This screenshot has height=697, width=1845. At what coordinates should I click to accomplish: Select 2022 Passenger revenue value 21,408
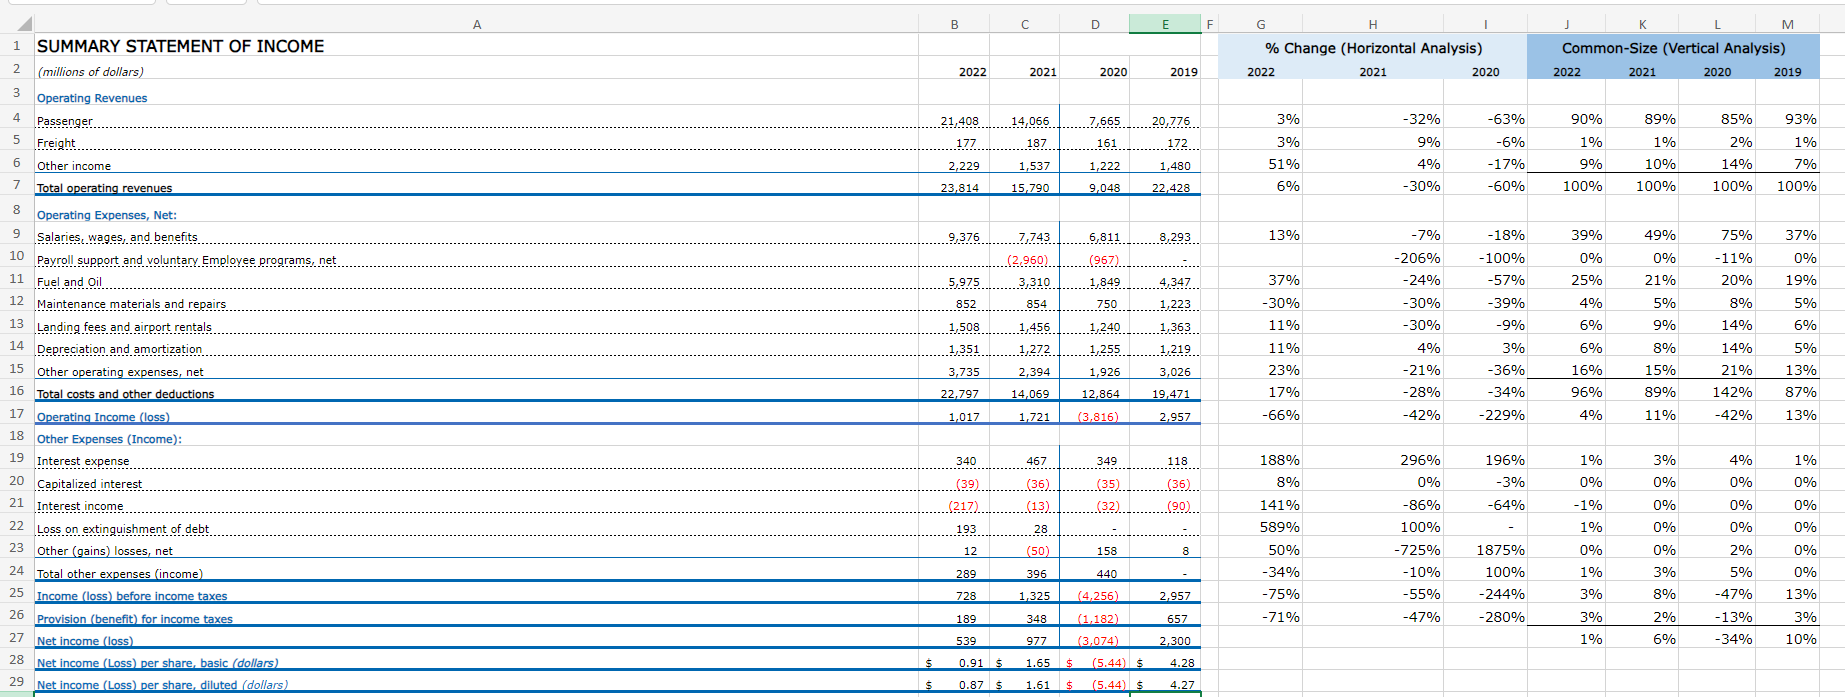pyautogui.click(x=959, y=121)
